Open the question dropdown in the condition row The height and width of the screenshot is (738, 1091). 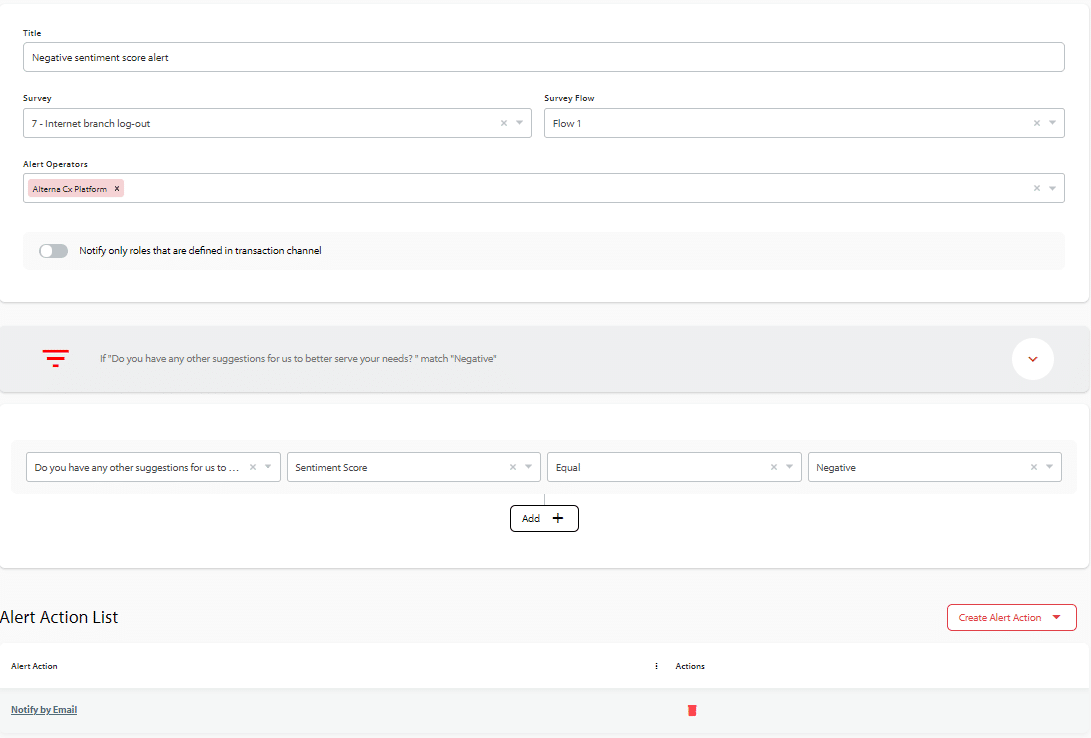point(268,467)
